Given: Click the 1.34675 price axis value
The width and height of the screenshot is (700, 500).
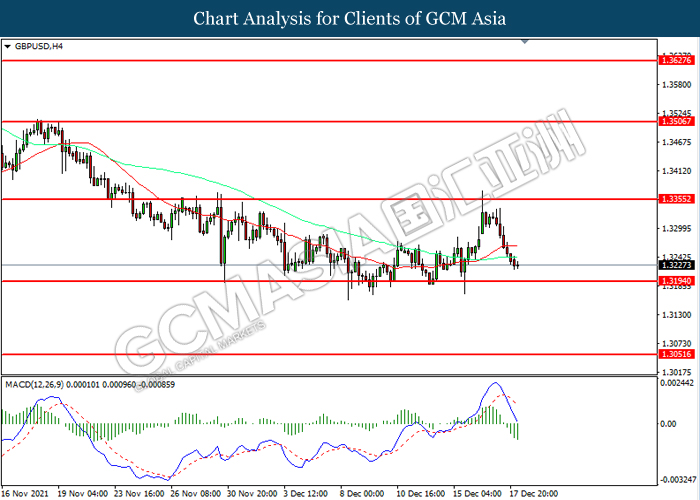Looking at the screenshot, I should pyautogui.click(x=676, y=142).
